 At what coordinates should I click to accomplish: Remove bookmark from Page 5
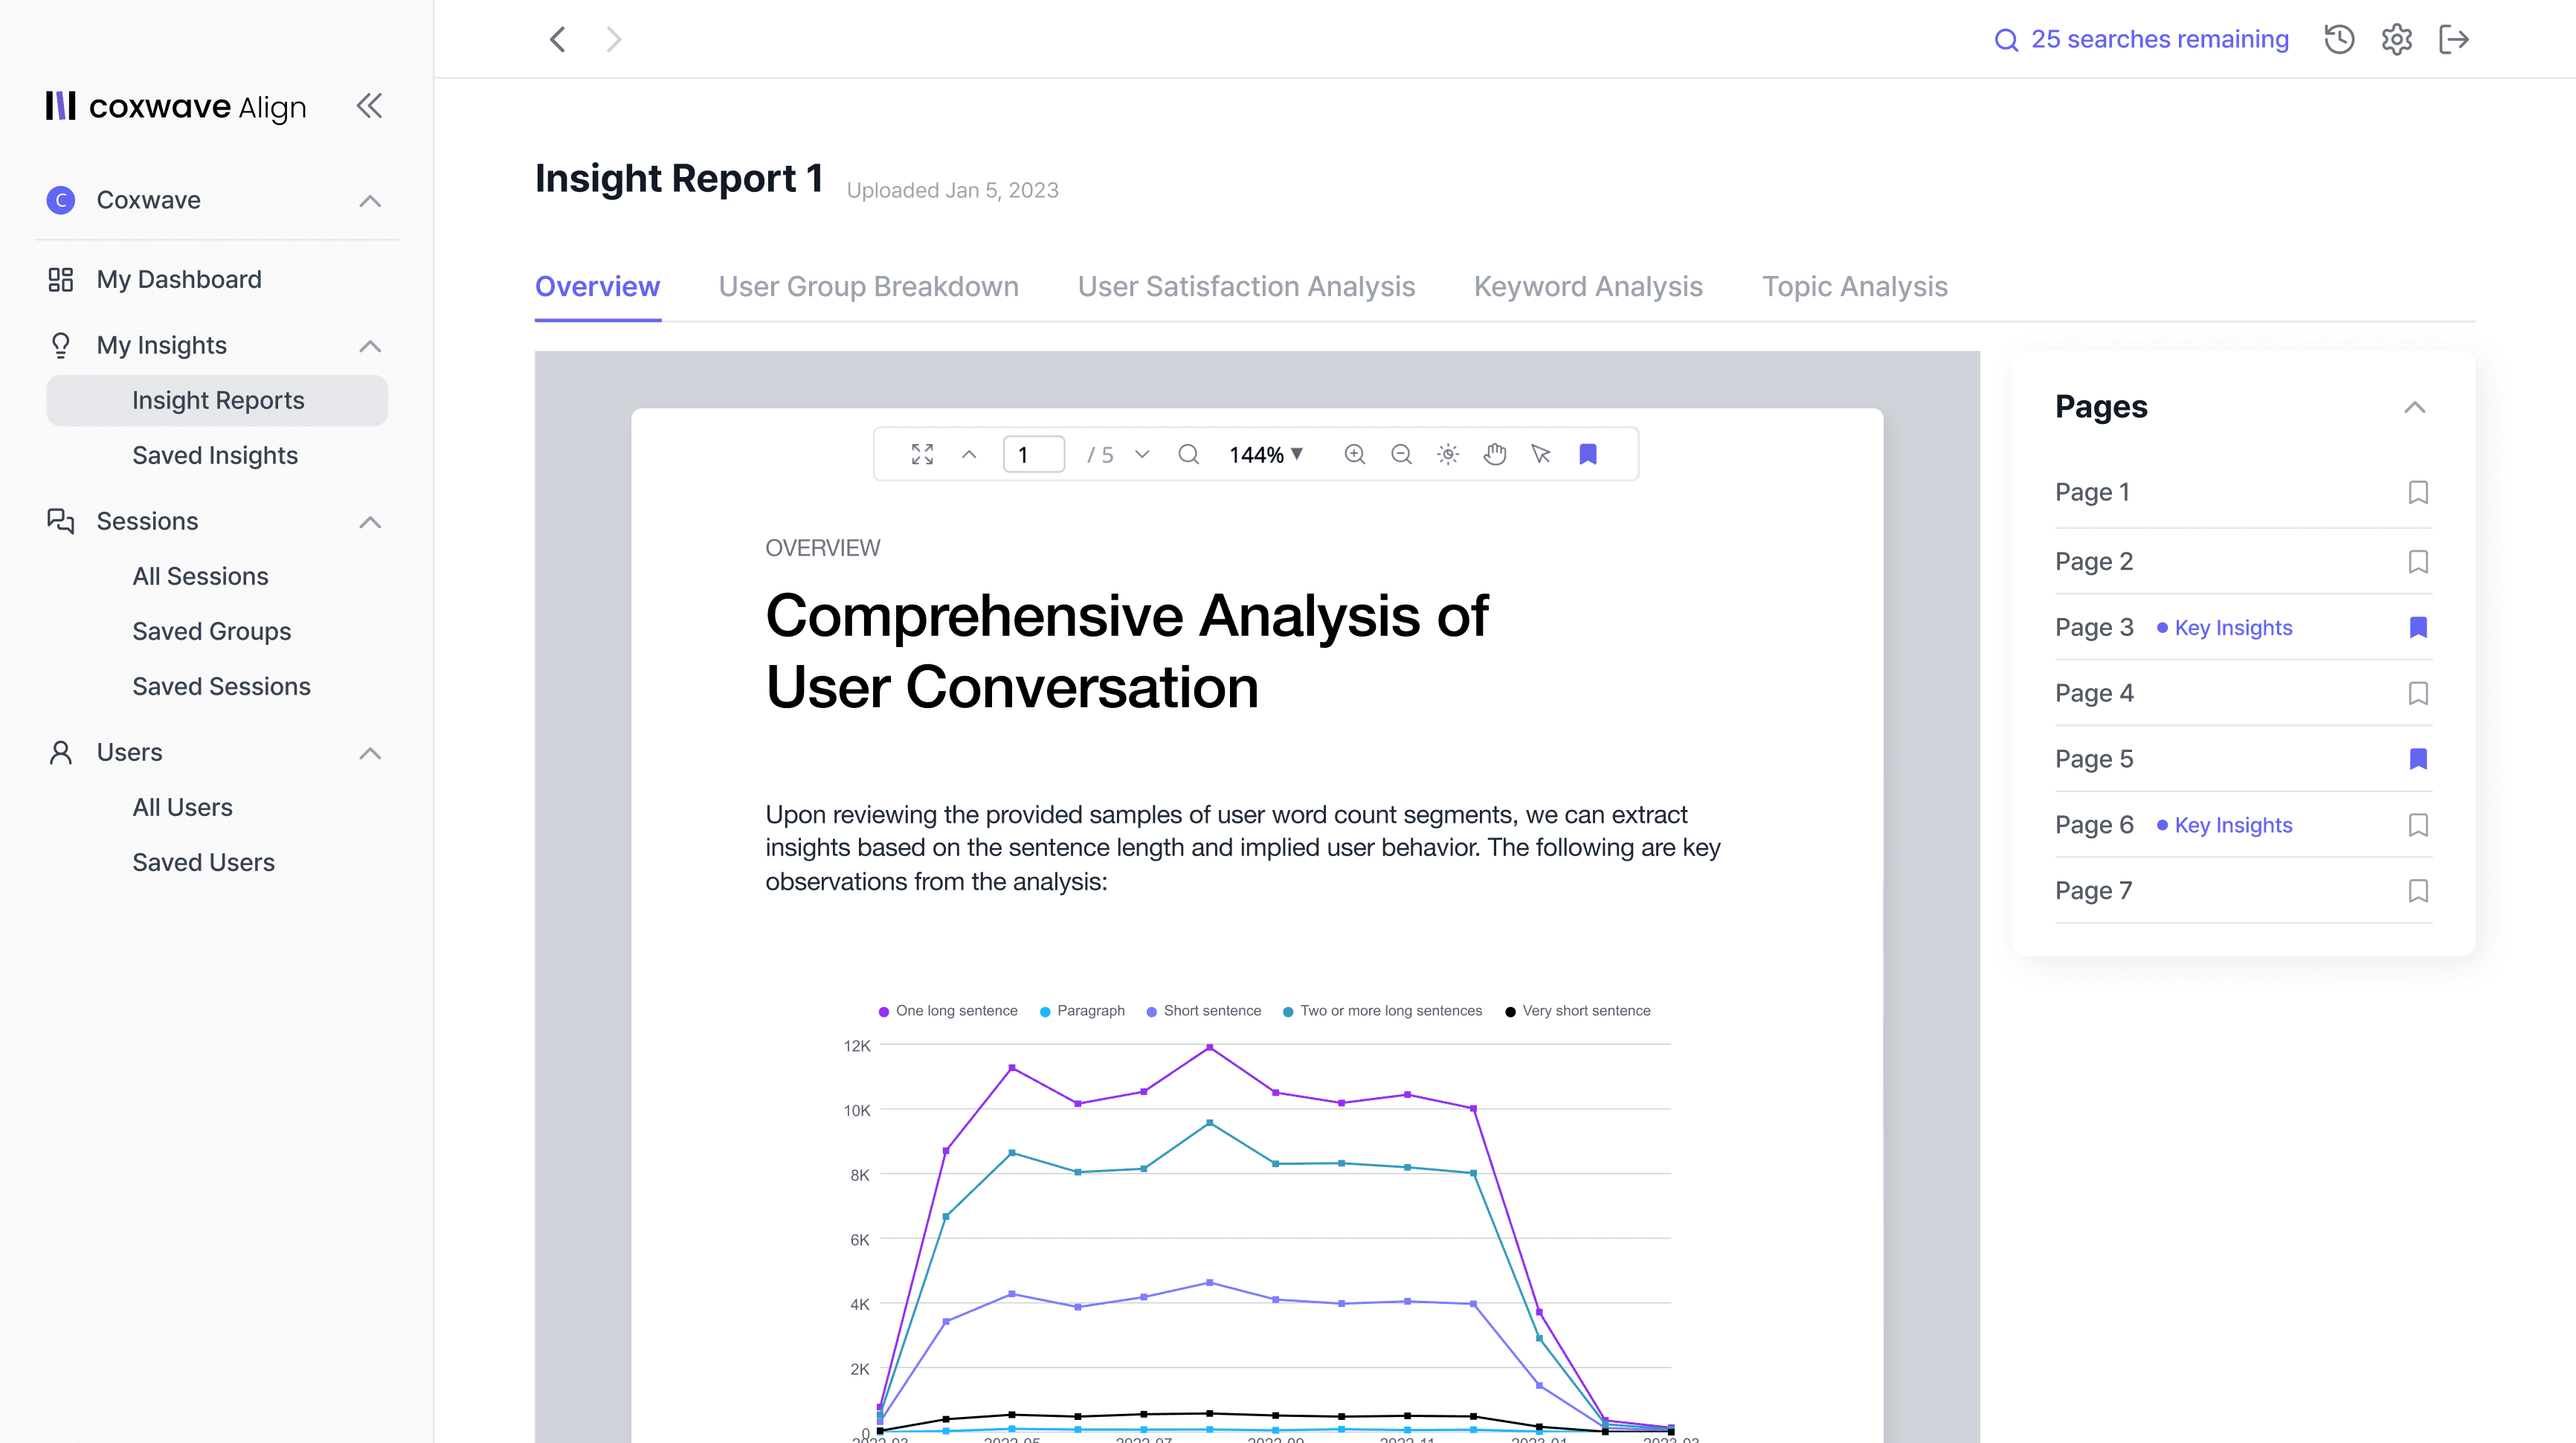(x=2418, y=759)
